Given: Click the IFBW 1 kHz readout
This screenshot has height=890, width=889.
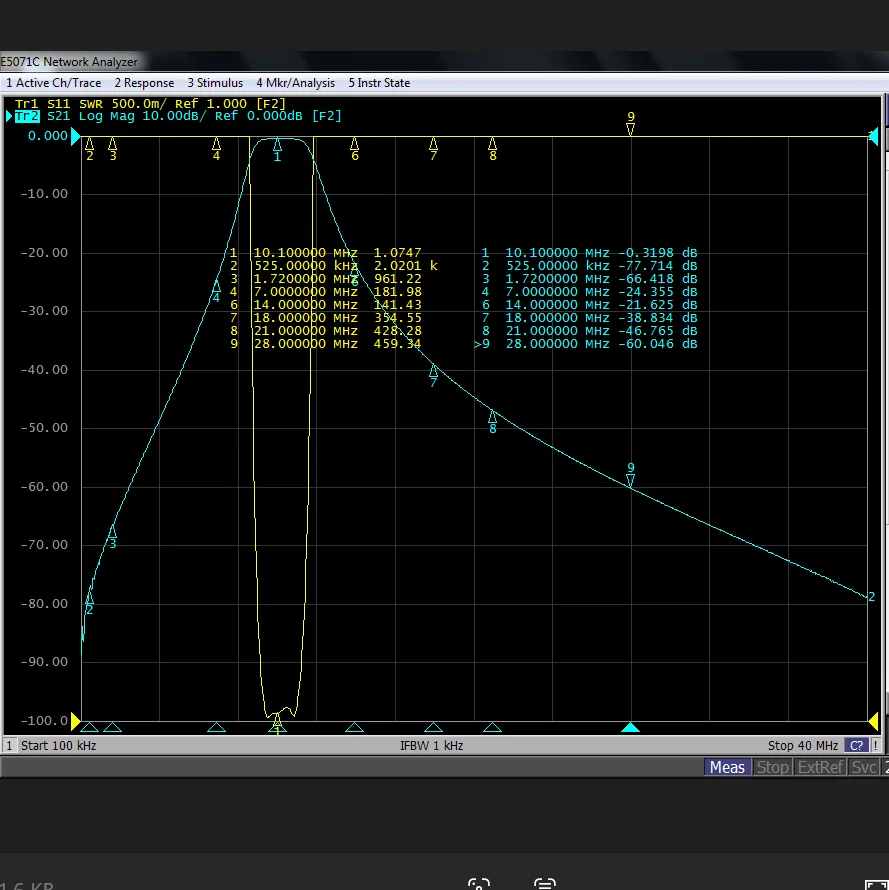Looking at the screenshot, I should (x=431, y=745).
